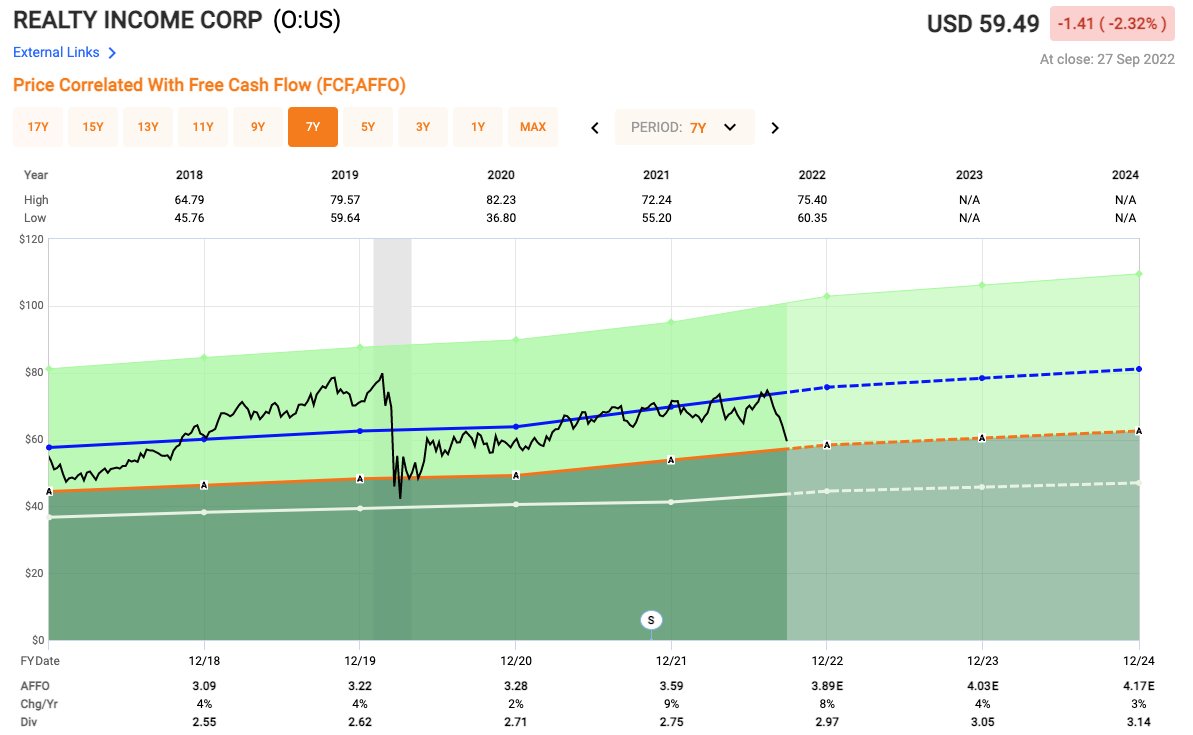This screenshot has height=735, width=1193.
Task: Select the 9Y period button
Action: [x=258, y=127]
